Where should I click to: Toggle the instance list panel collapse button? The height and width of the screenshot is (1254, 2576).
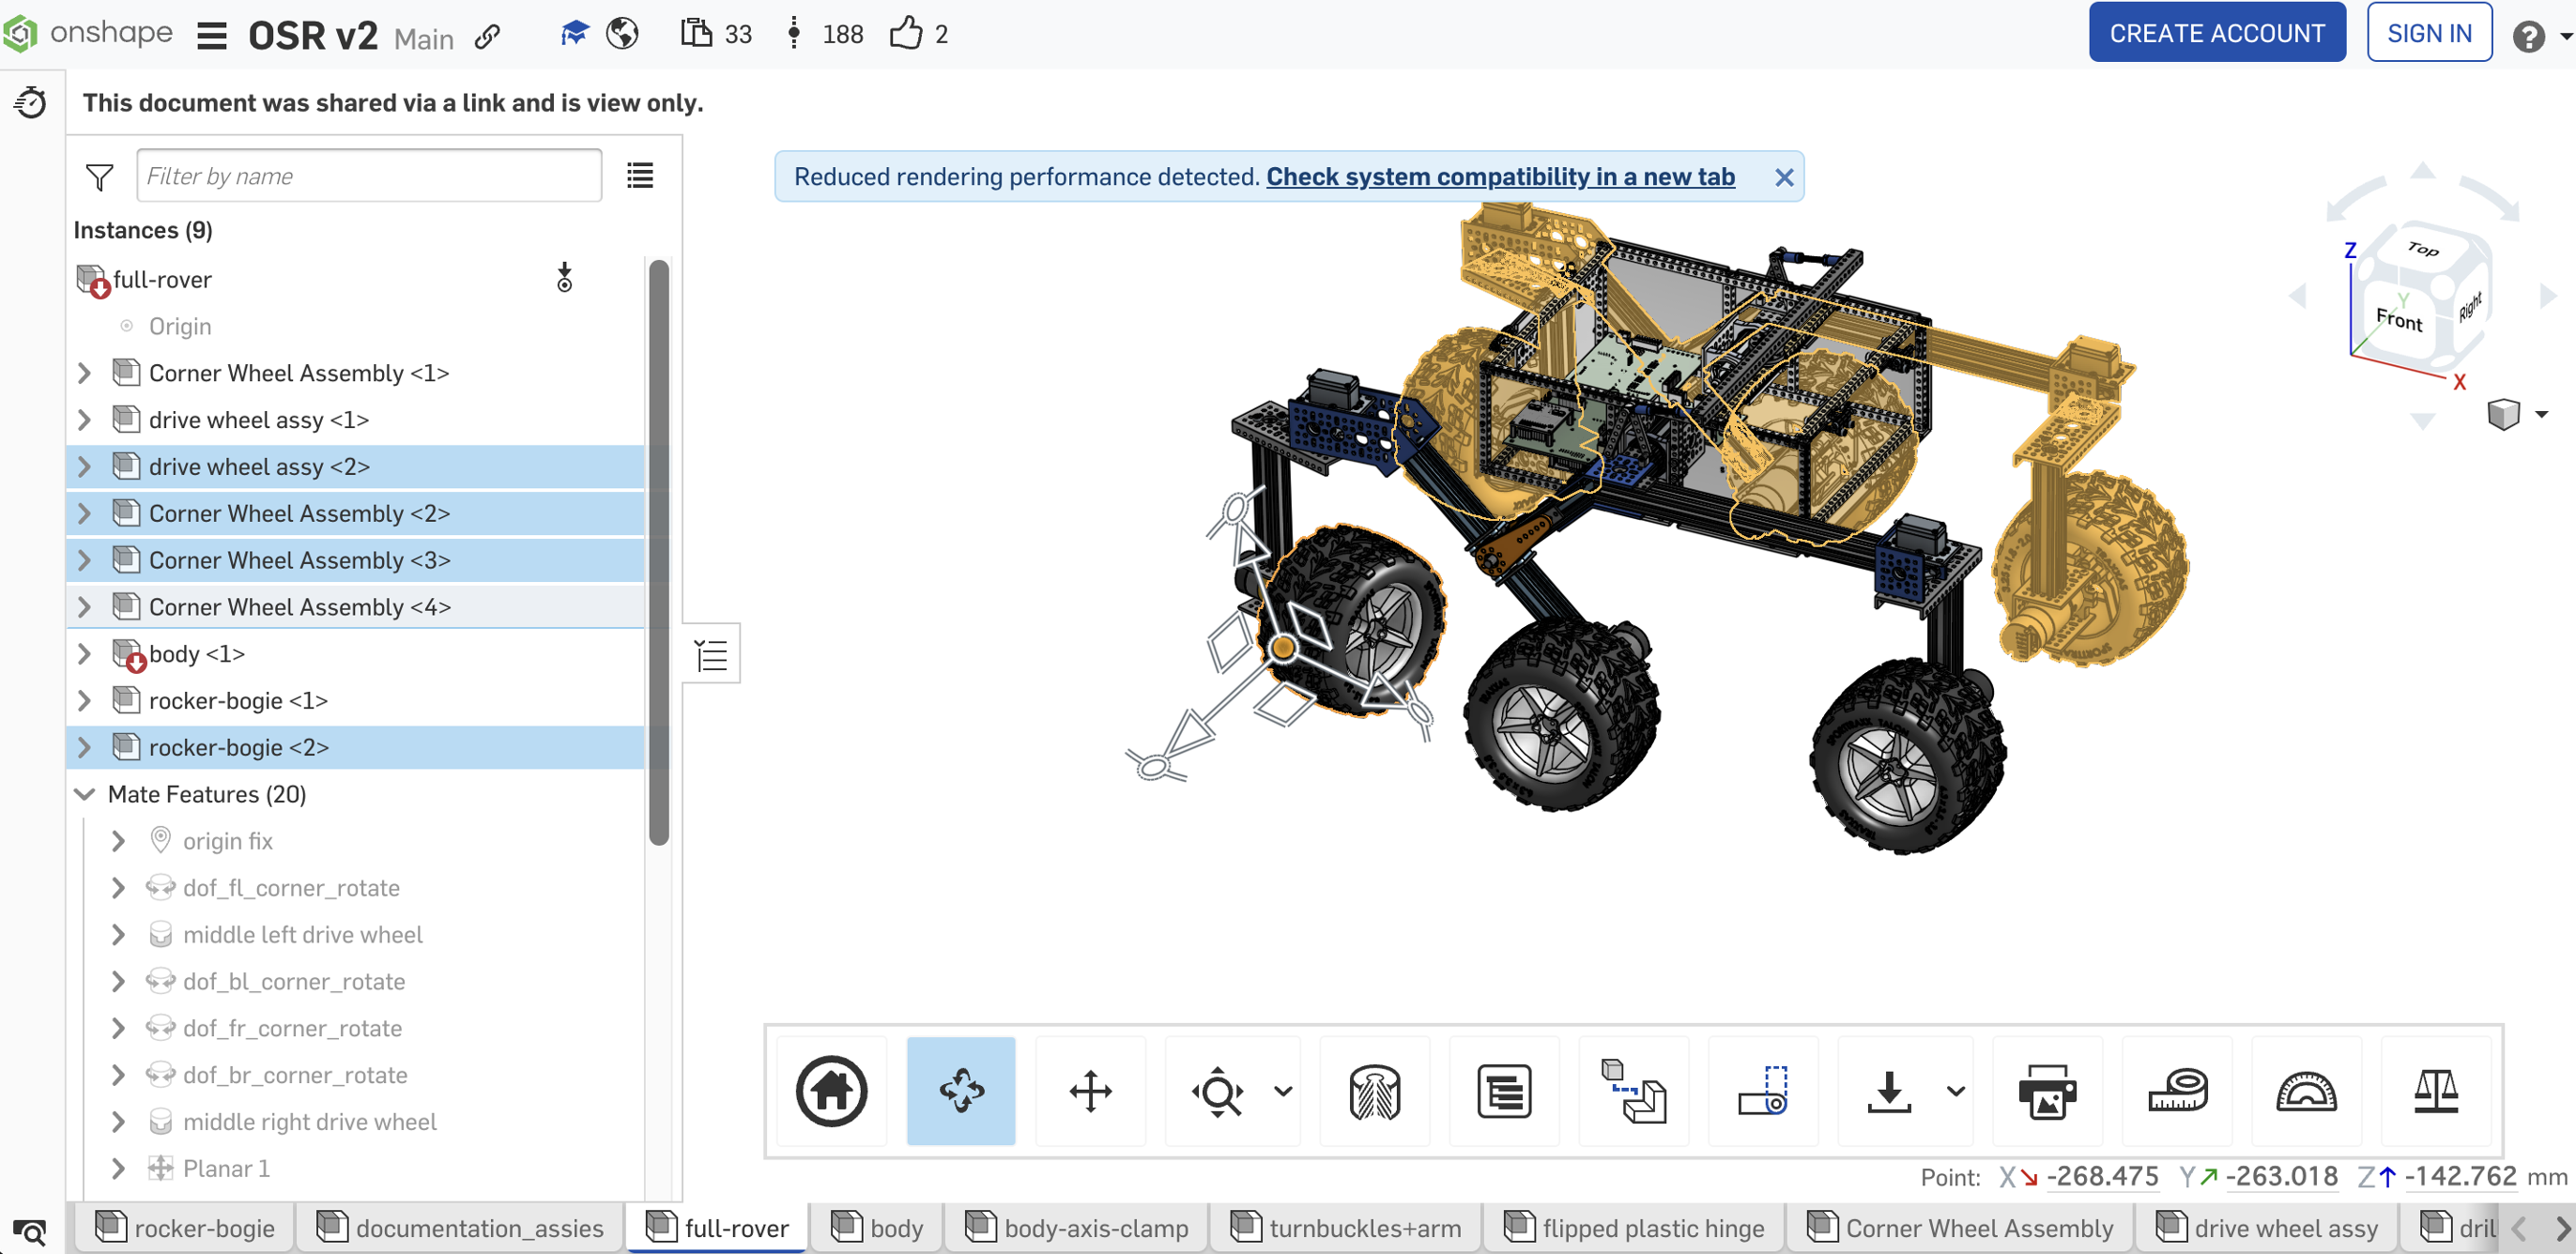[711, 655]
